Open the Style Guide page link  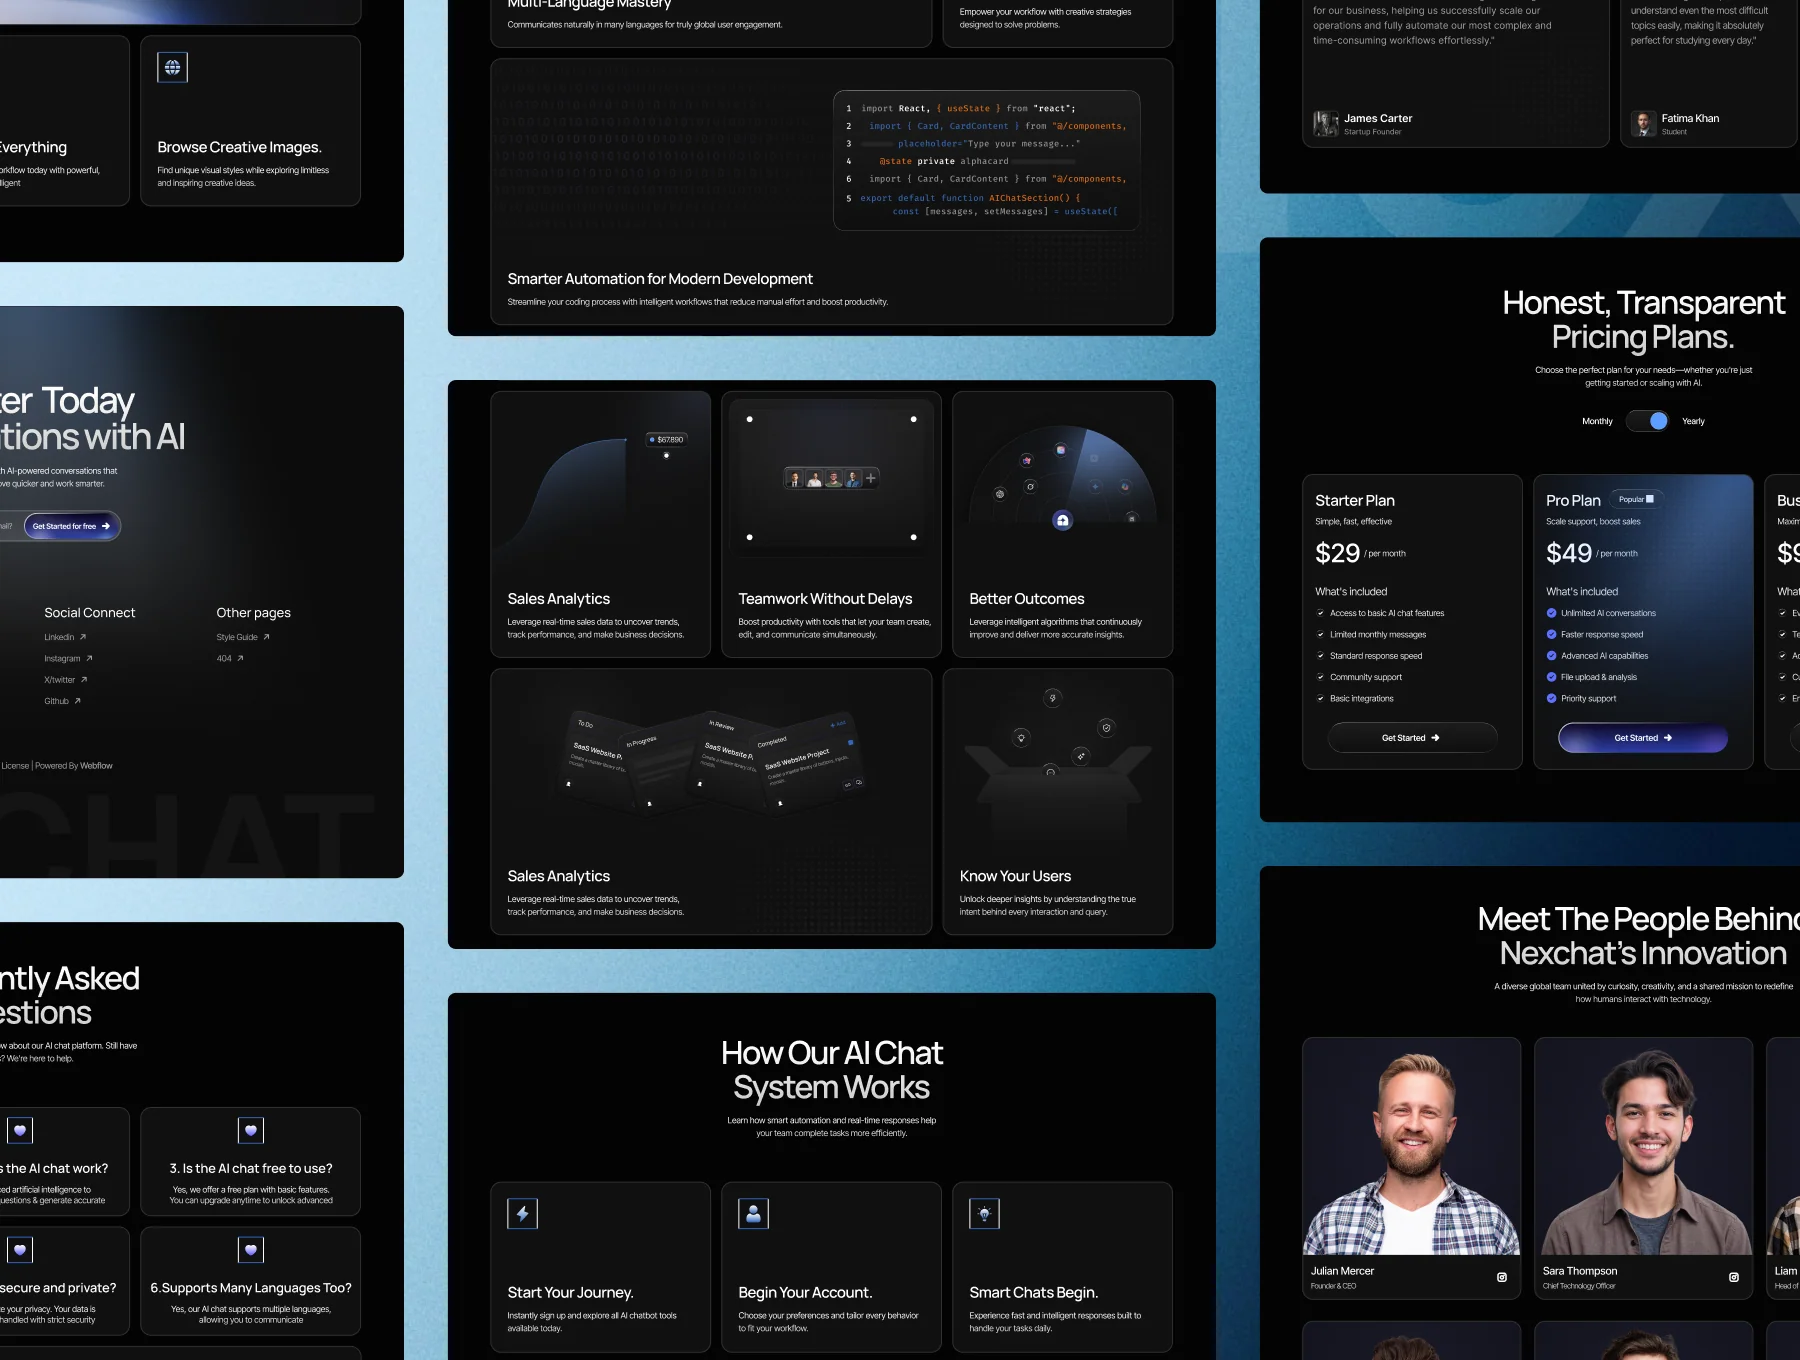[243, 637]
